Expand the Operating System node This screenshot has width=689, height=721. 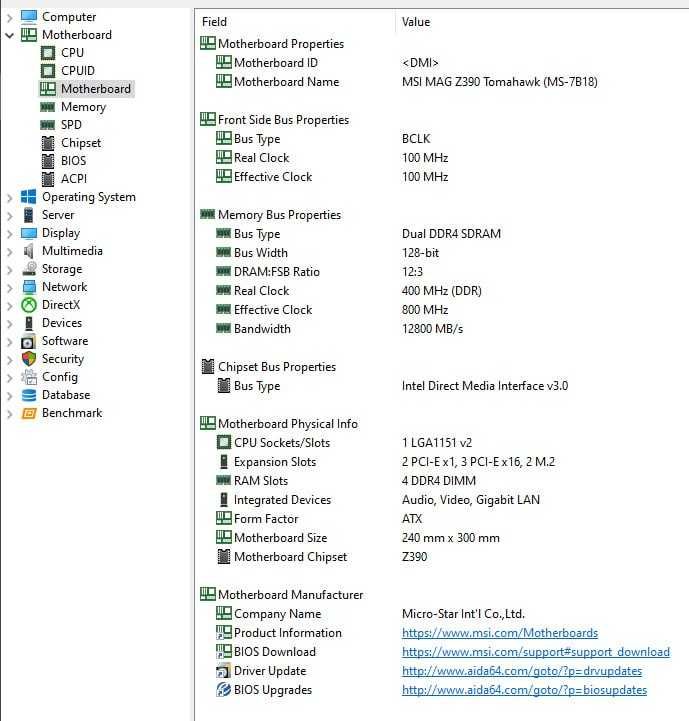point(9,198)
